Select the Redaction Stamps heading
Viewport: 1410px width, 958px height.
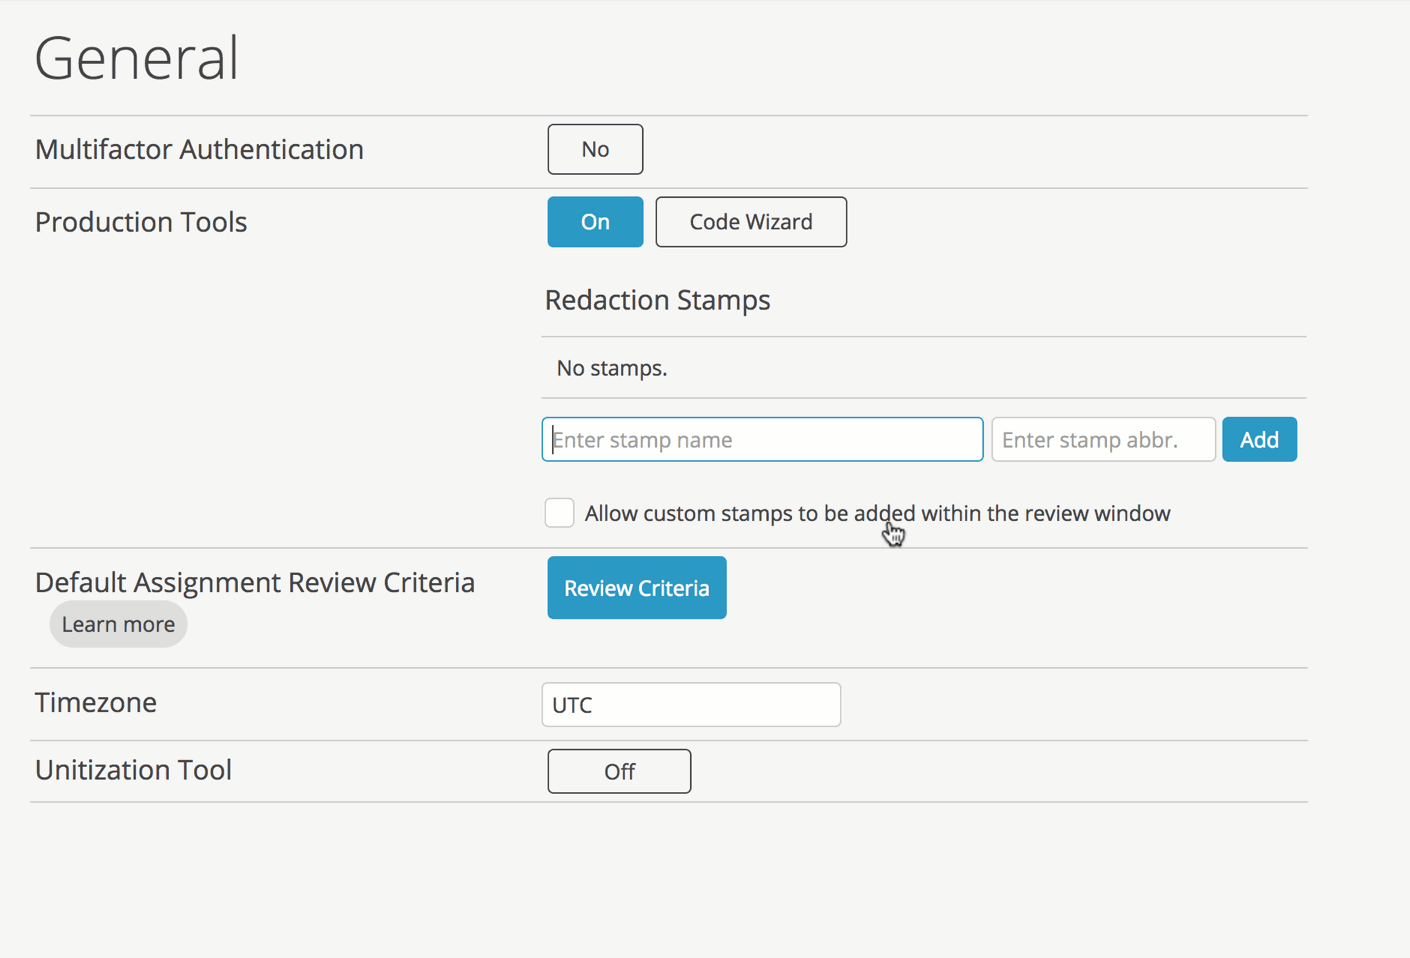pos(657,300)
